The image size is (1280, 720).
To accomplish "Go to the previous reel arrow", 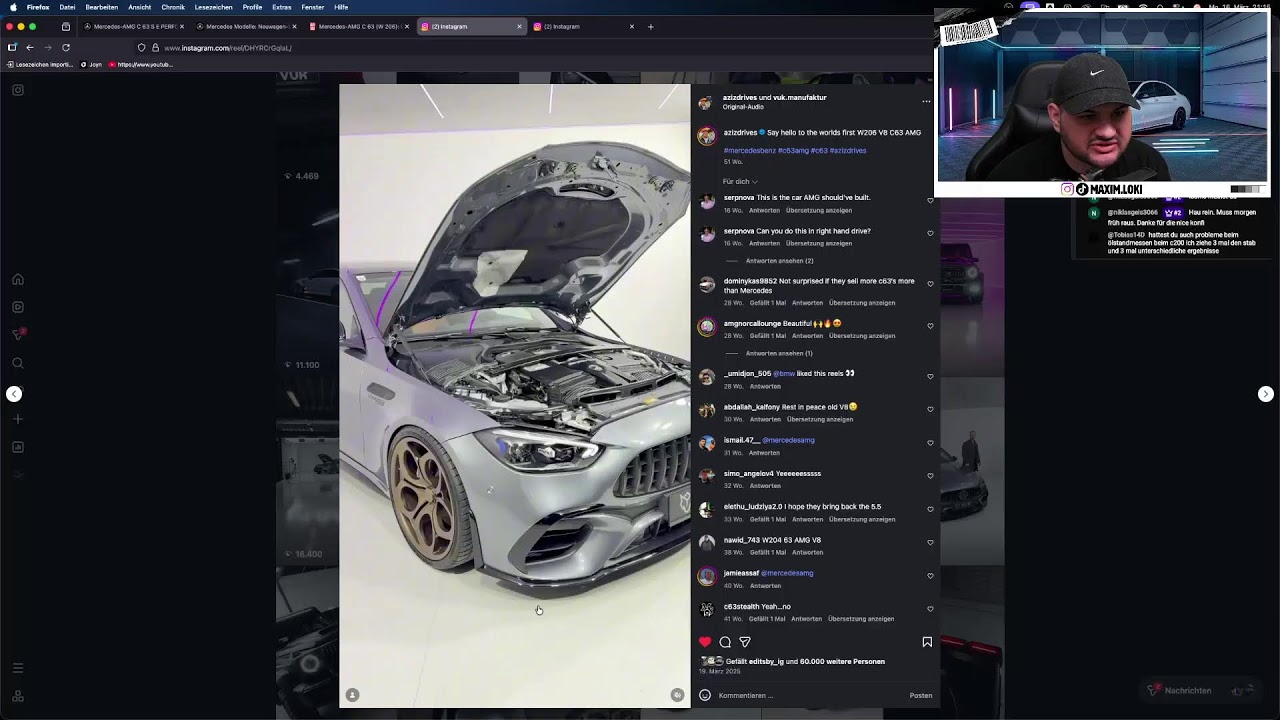I will tap(14, 394).
